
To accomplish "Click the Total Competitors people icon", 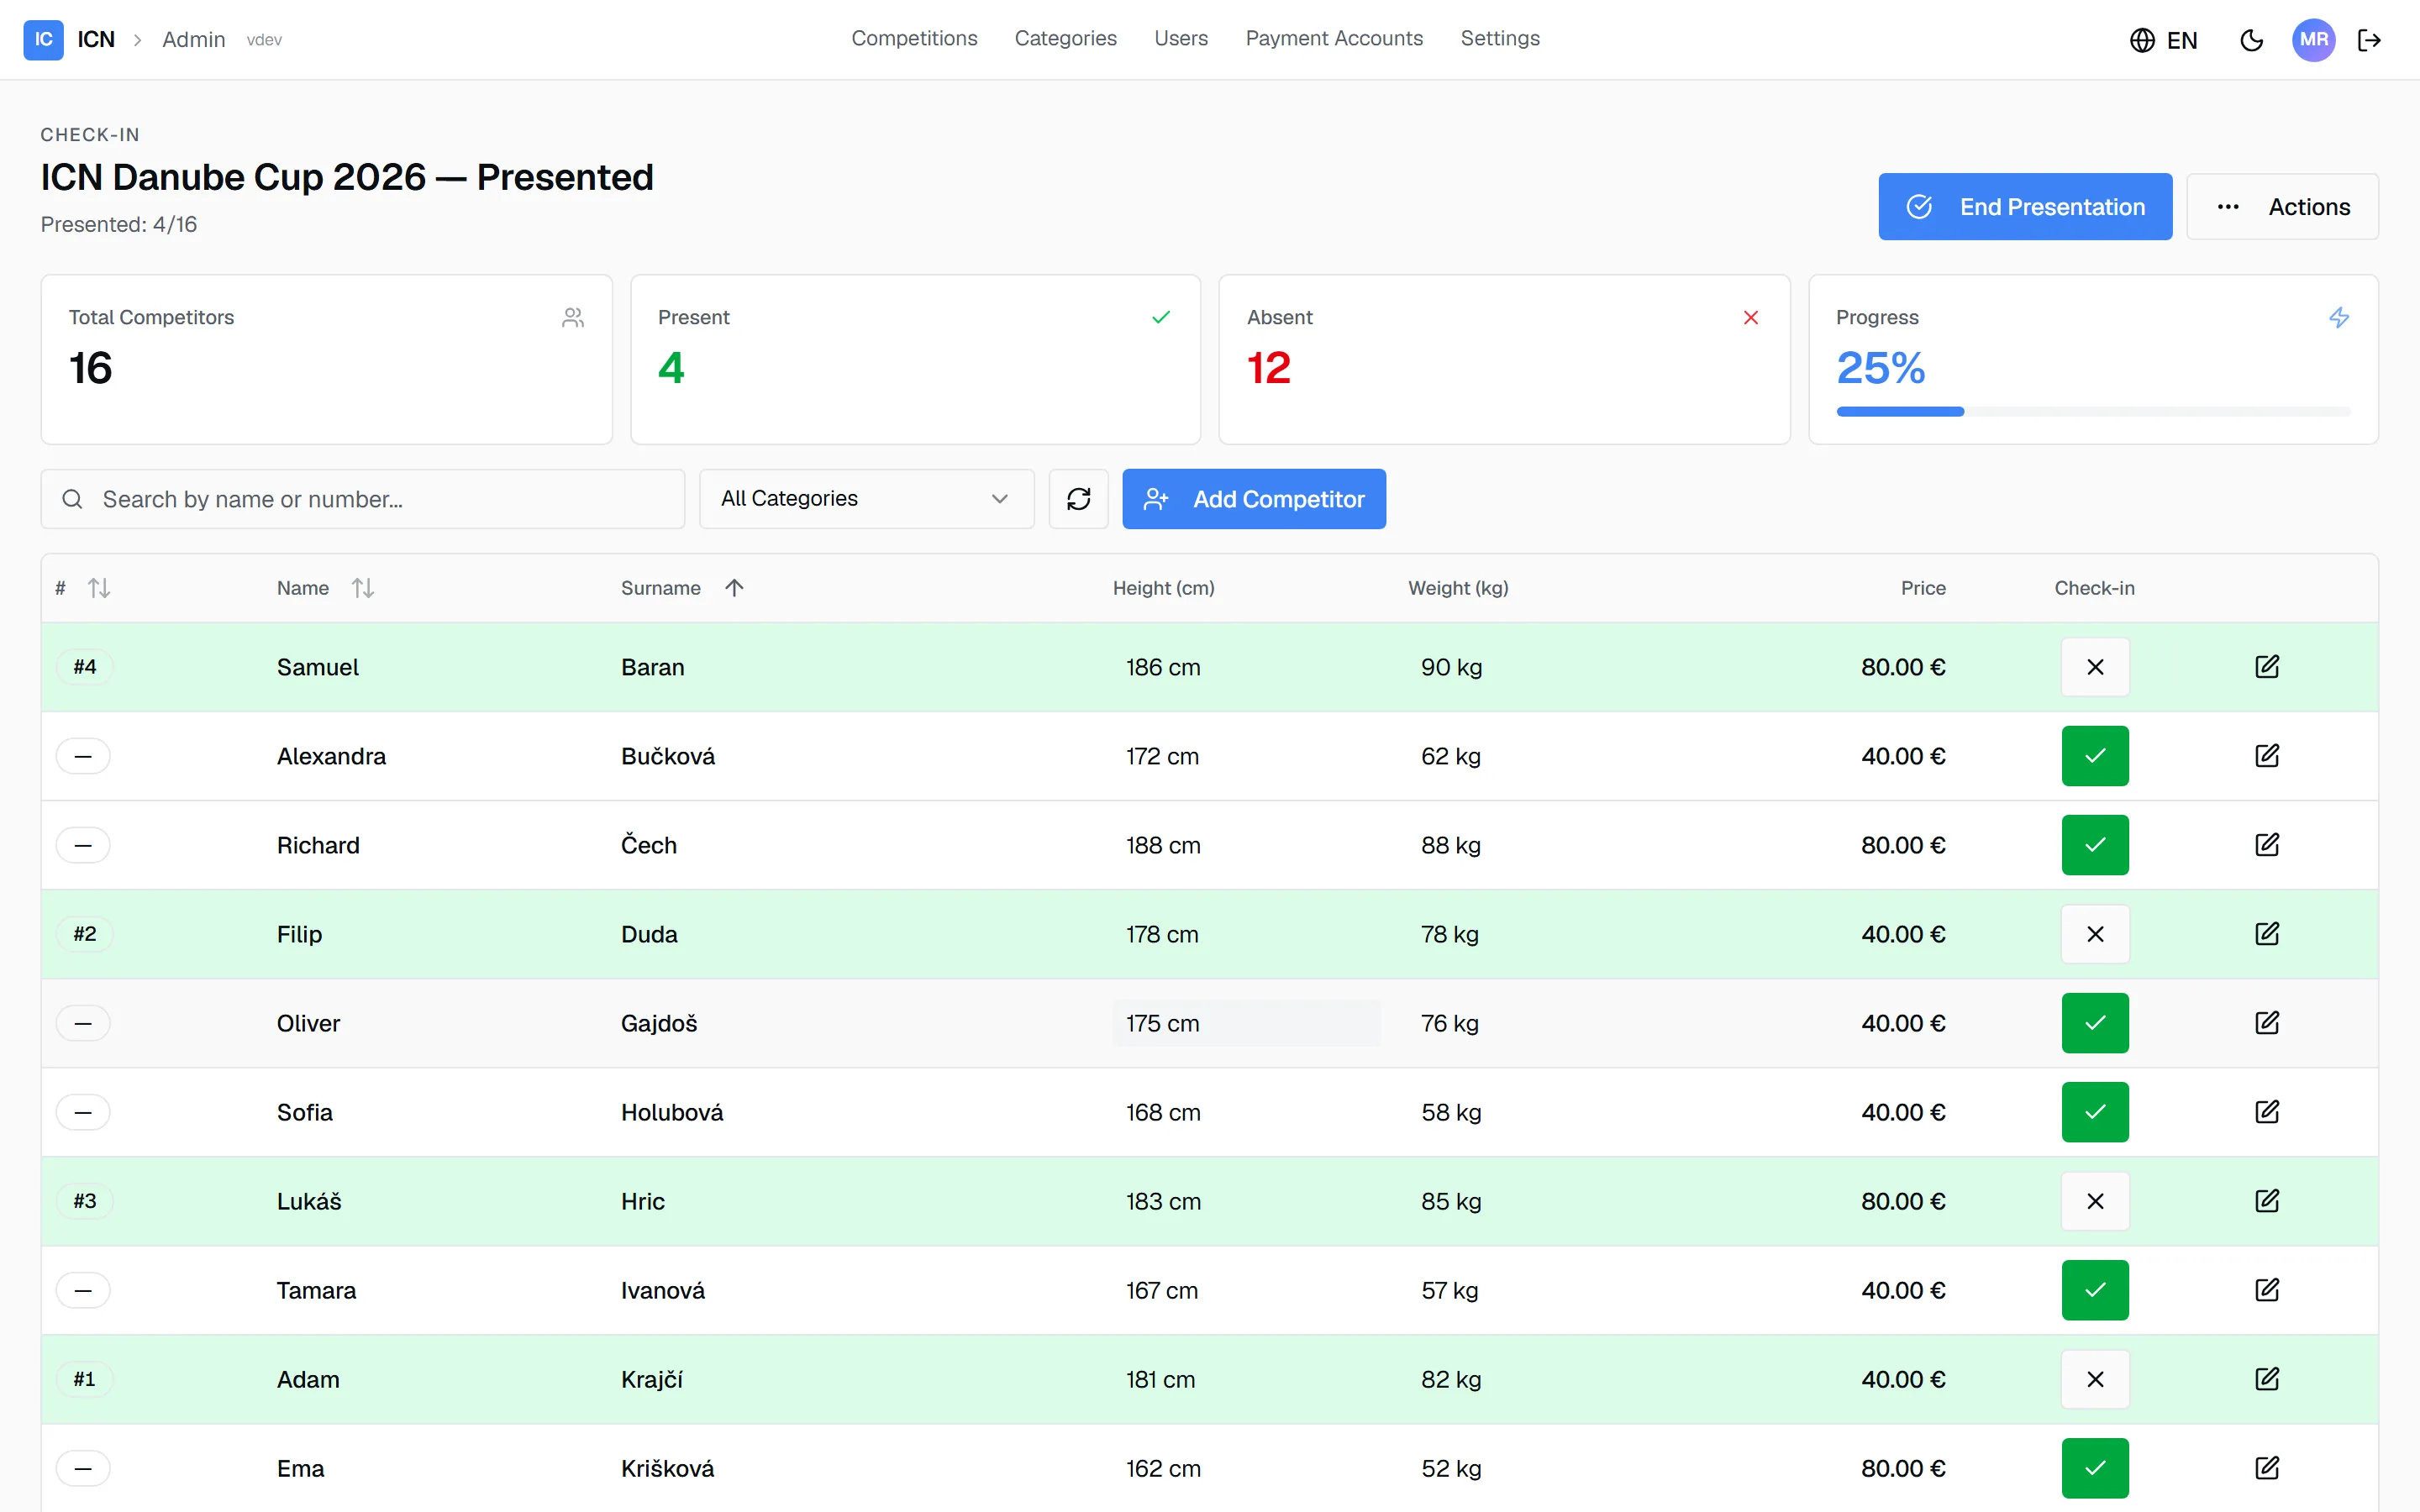I will pyautogui.click(x=573, y=318).
